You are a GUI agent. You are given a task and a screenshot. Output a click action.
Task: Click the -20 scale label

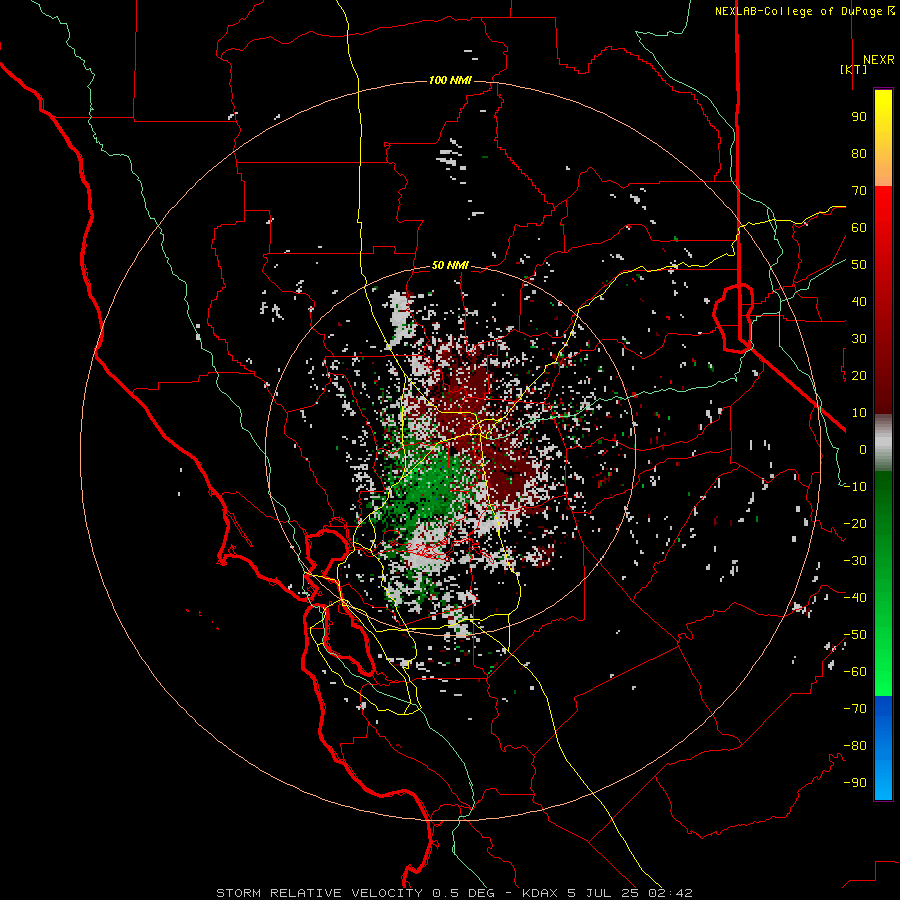[x=855, y=523]
